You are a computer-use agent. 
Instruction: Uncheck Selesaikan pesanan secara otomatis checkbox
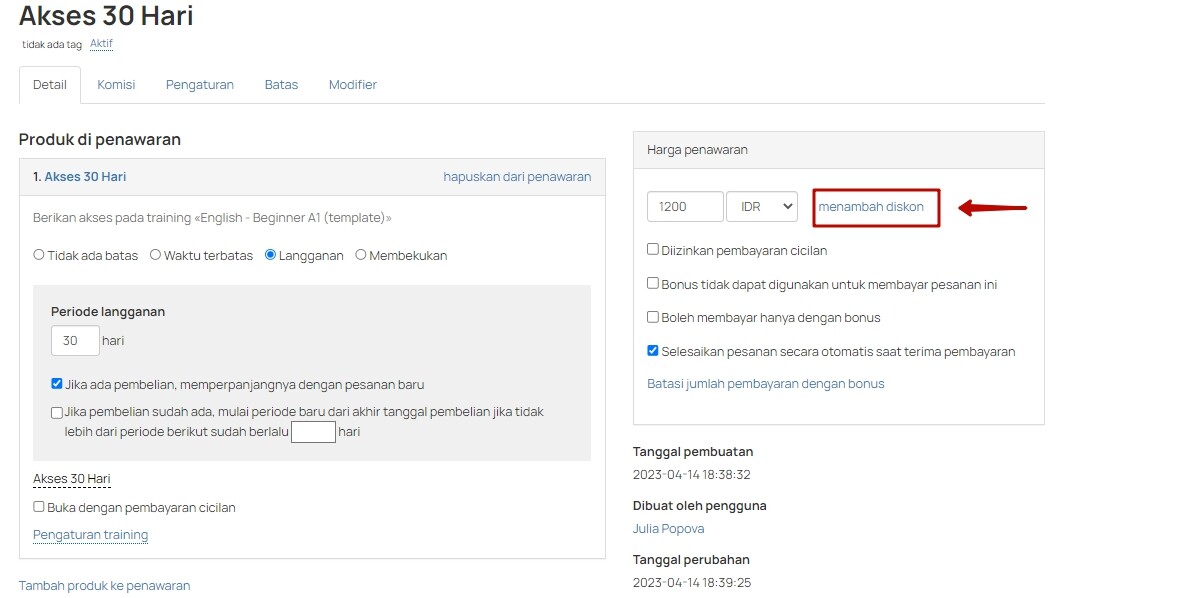tap(653, 351)
